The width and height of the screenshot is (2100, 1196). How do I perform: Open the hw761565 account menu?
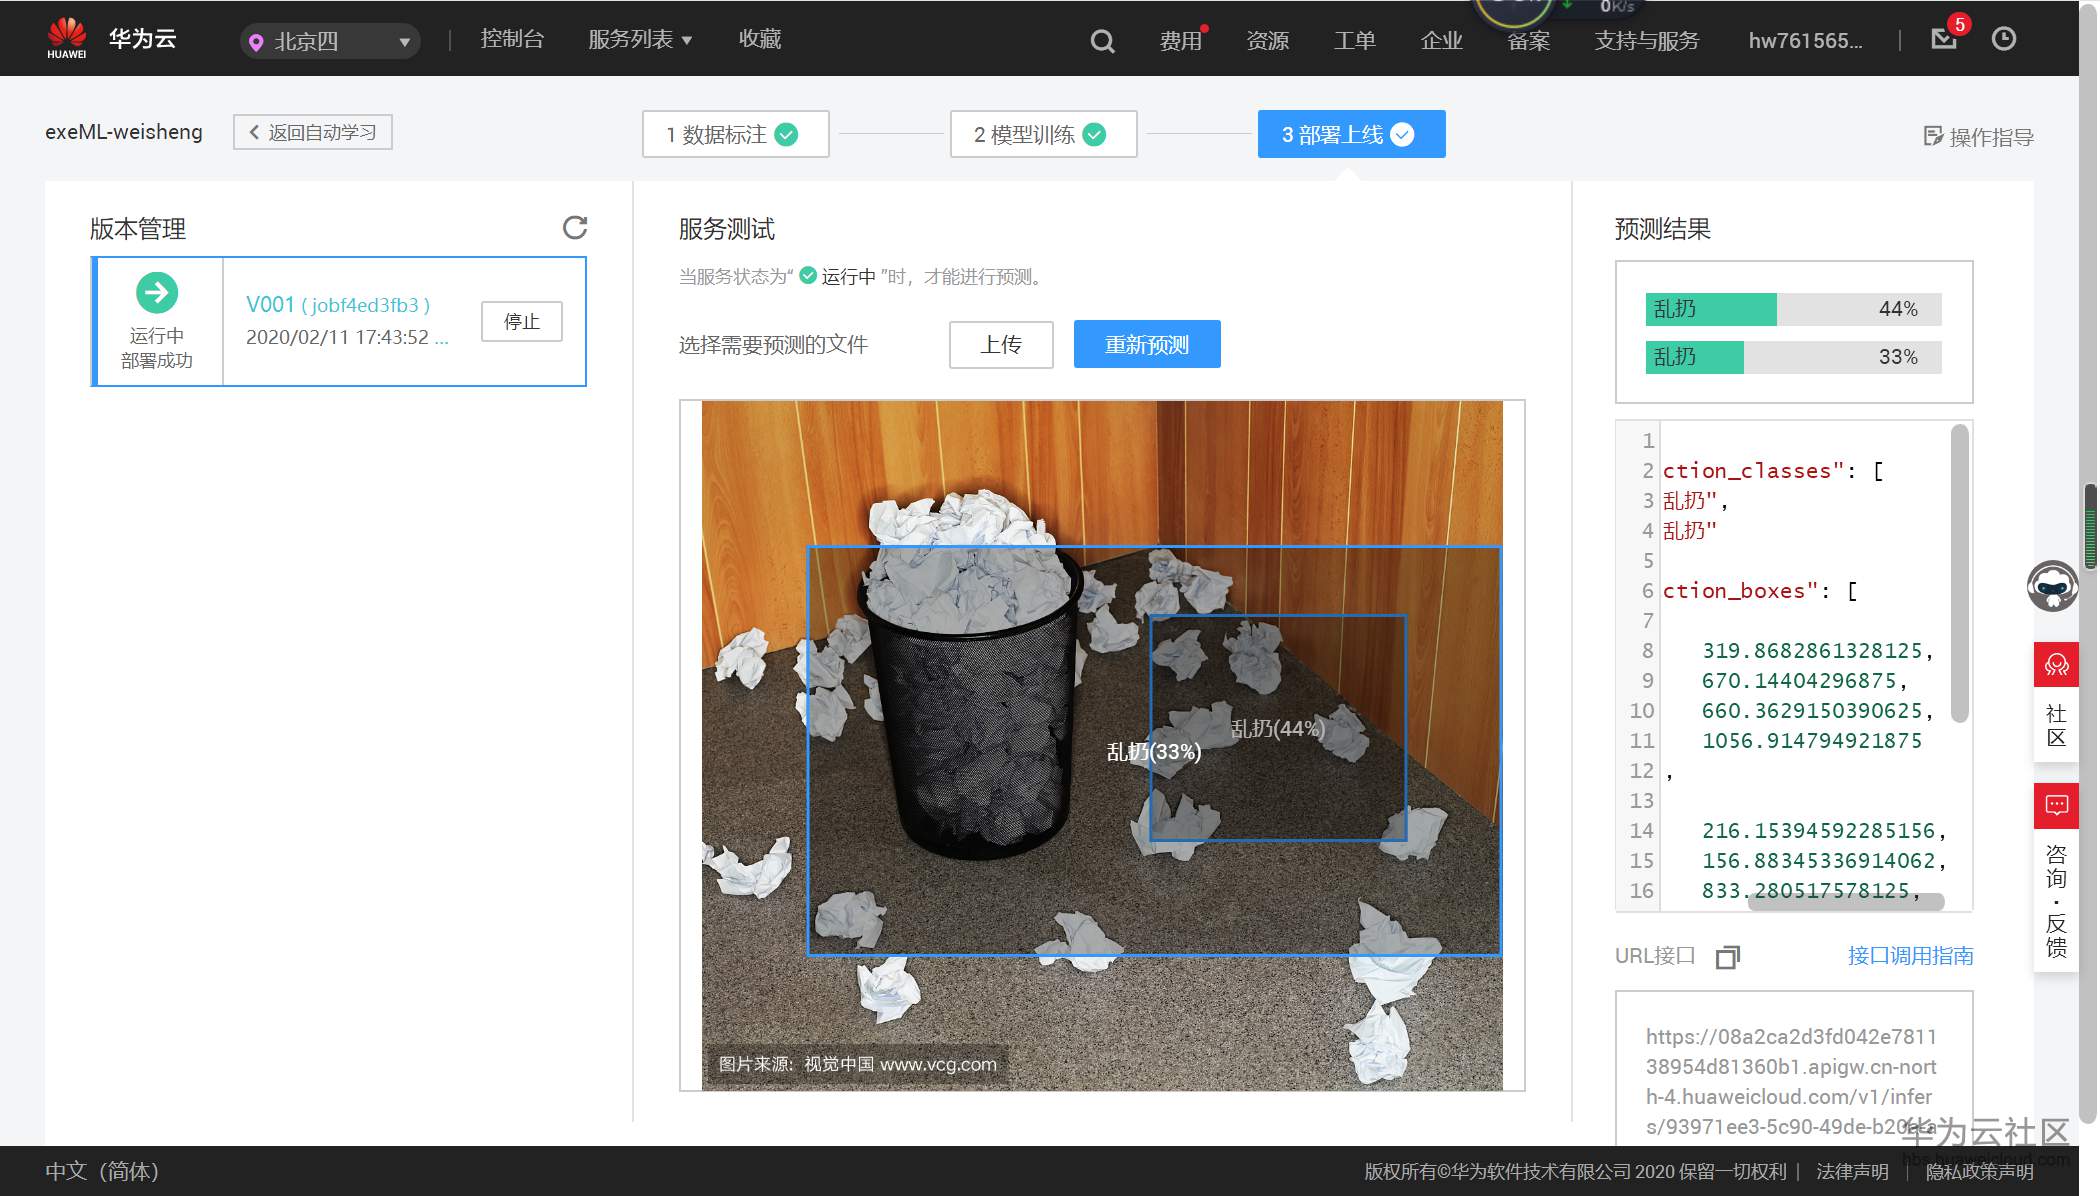[1804, 41]
